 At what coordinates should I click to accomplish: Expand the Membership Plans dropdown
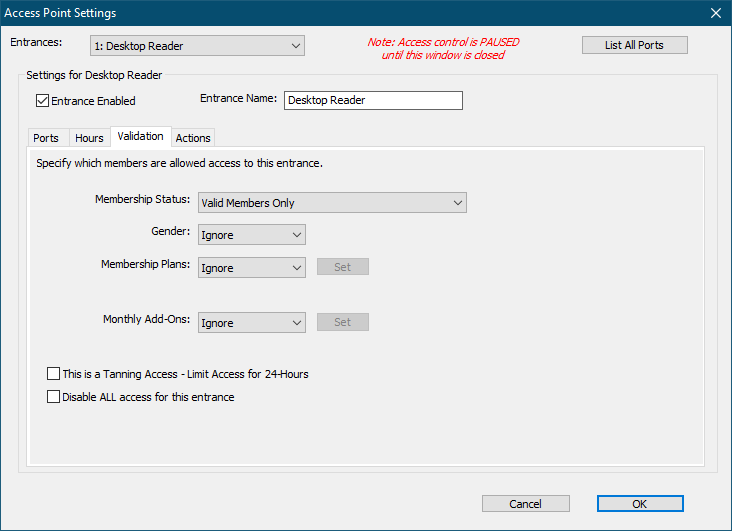click(252, 268)
